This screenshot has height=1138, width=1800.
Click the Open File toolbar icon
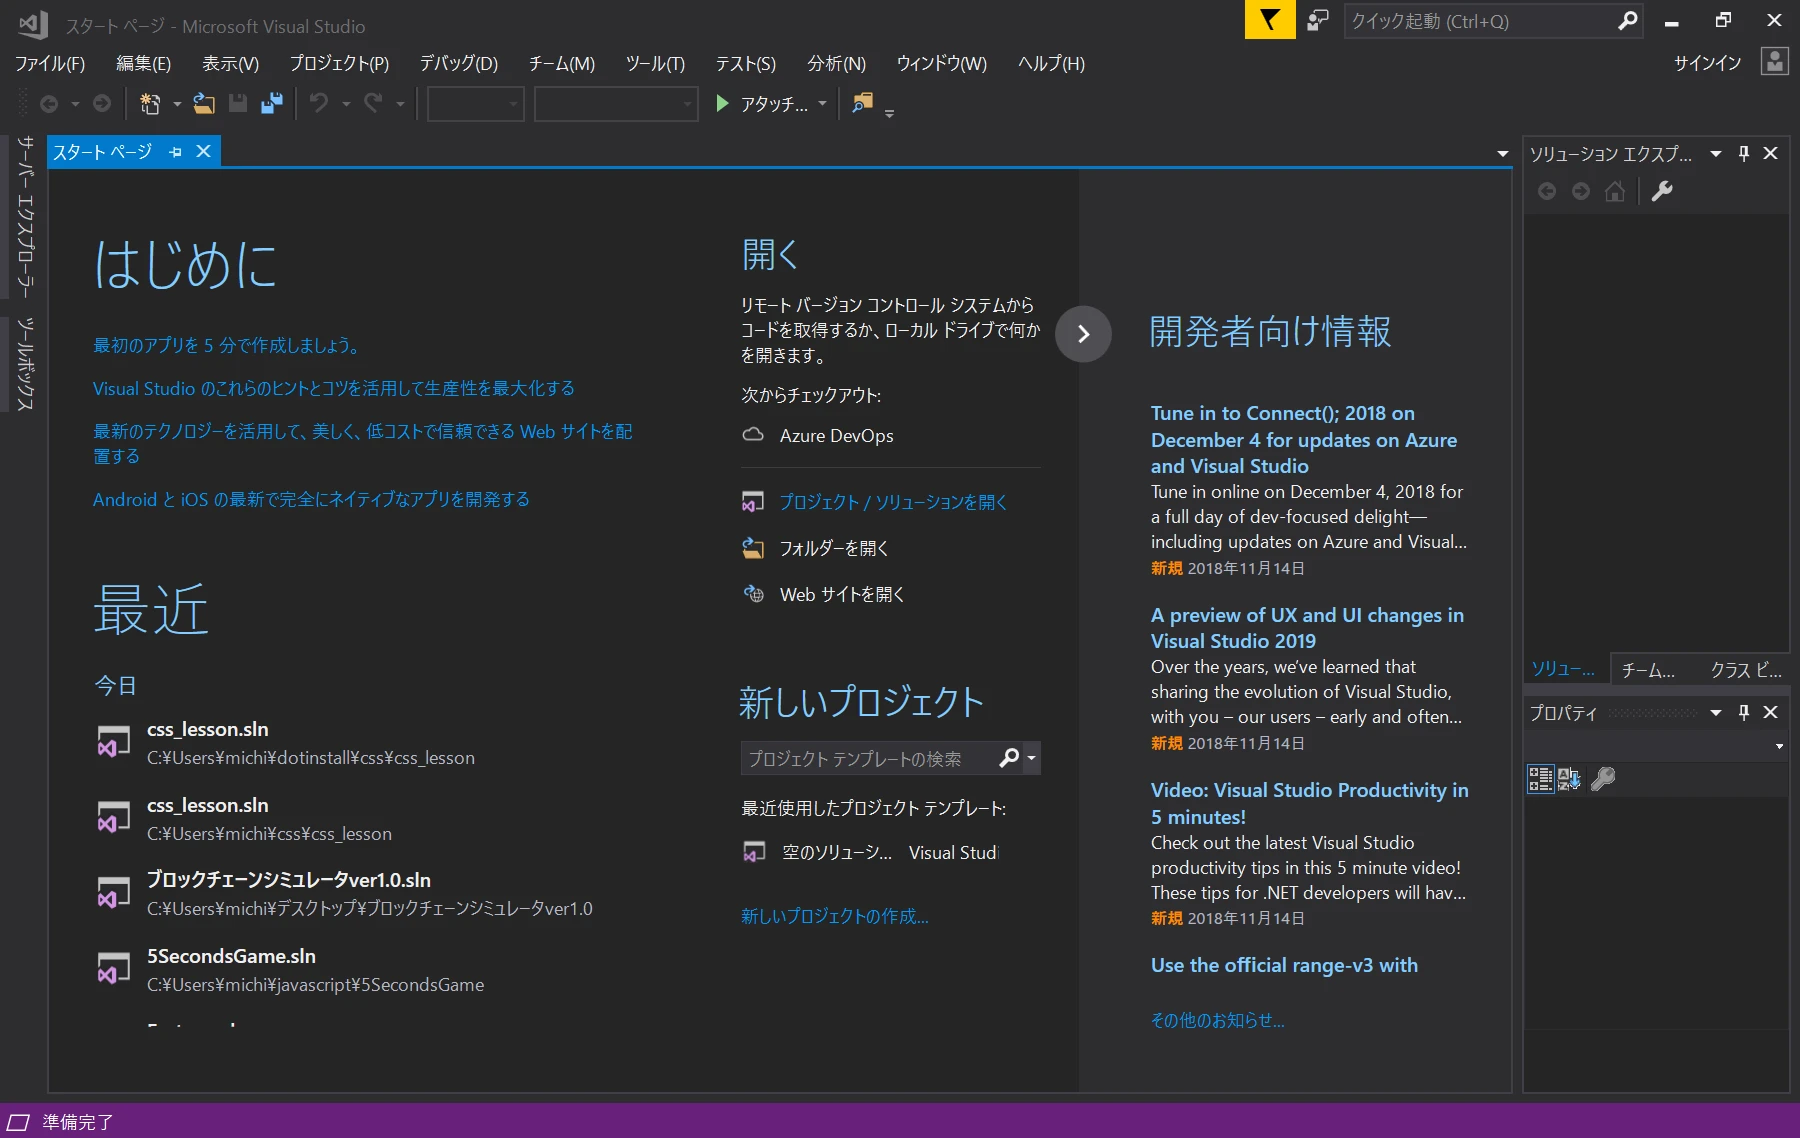click(x=204, y=103)
